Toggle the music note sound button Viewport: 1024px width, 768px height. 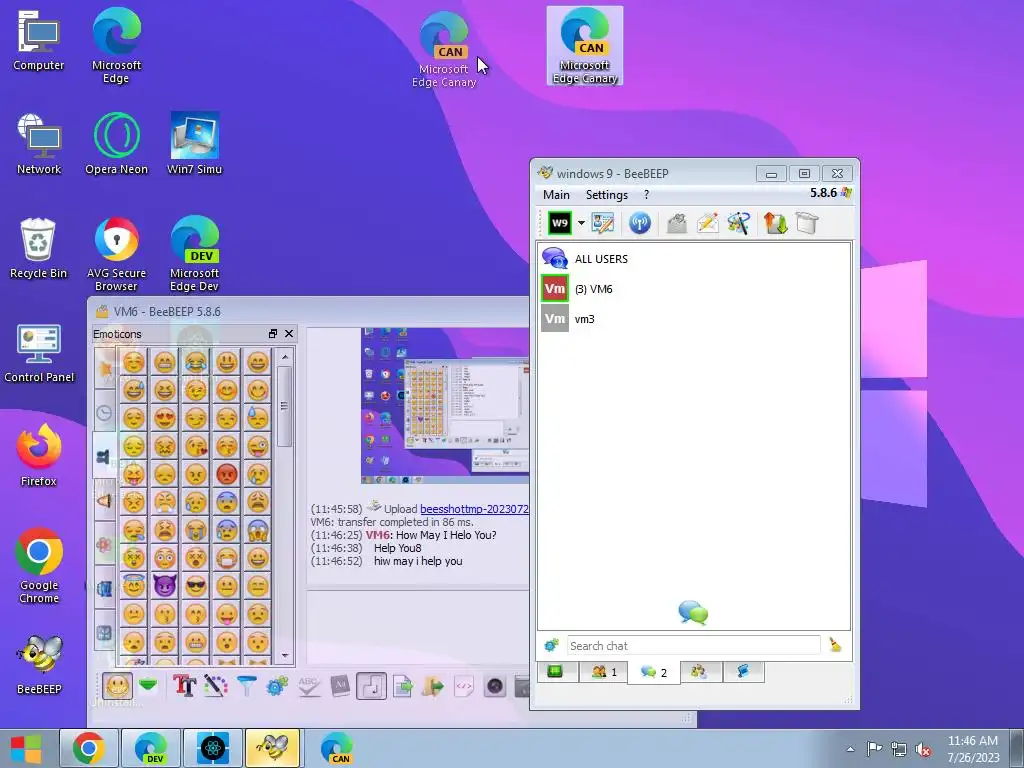click(x=371, y=686)
